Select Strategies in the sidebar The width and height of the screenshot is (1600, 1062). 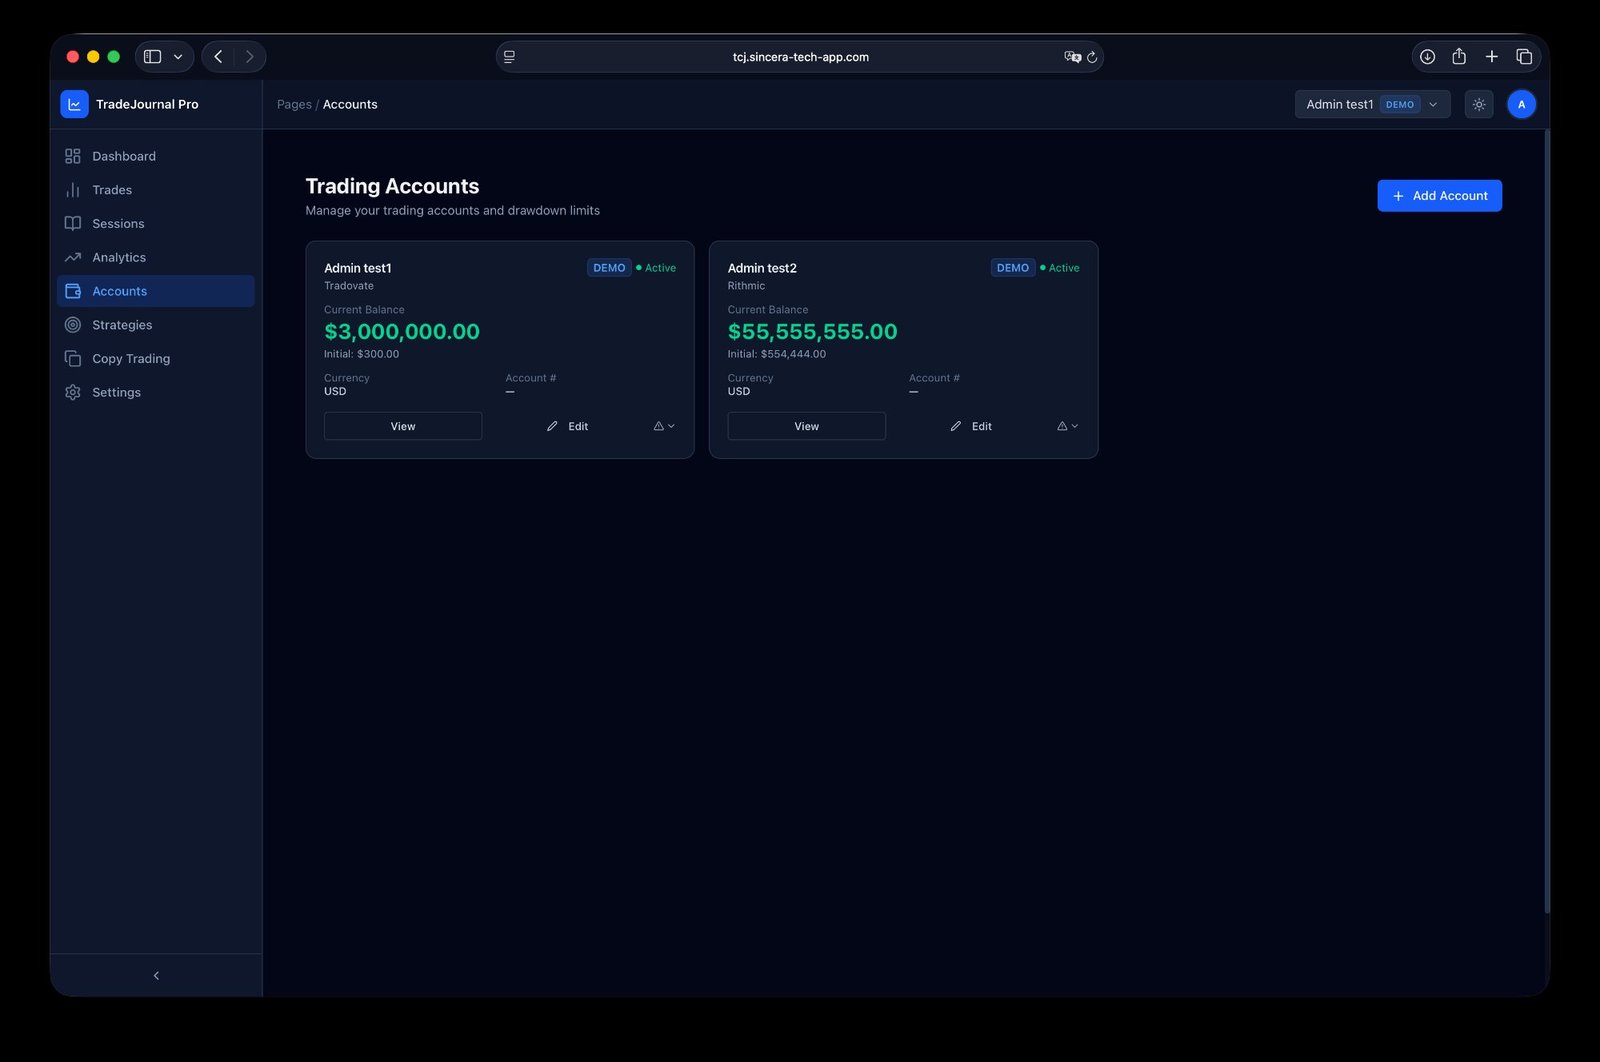coord(122,325)
